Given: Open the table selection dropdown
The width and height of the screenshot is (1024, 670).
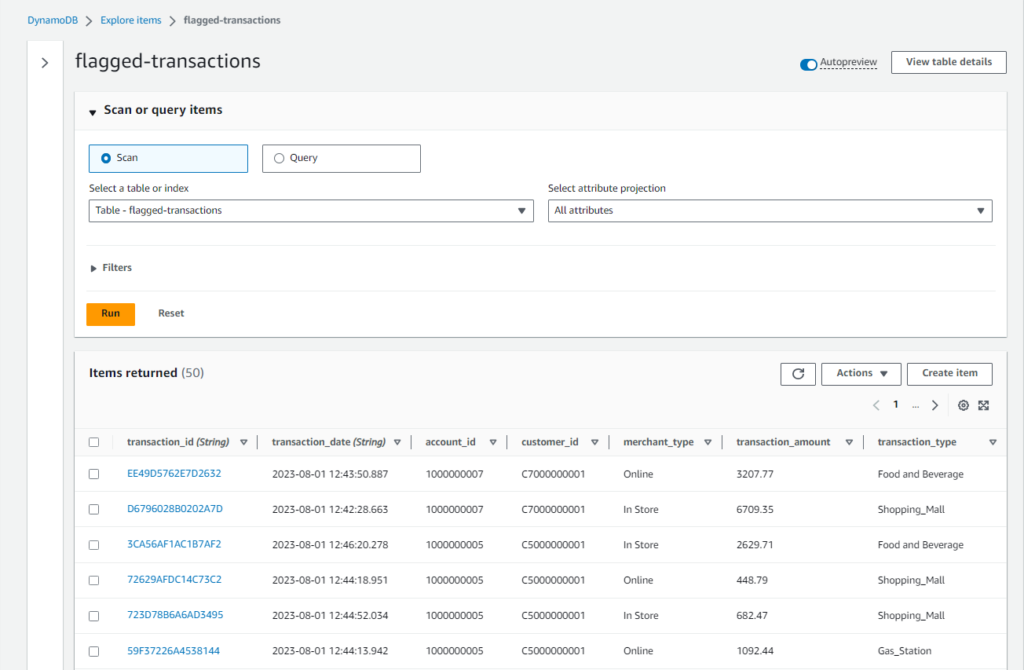Looking at the screenshot, I should [310, 210].
